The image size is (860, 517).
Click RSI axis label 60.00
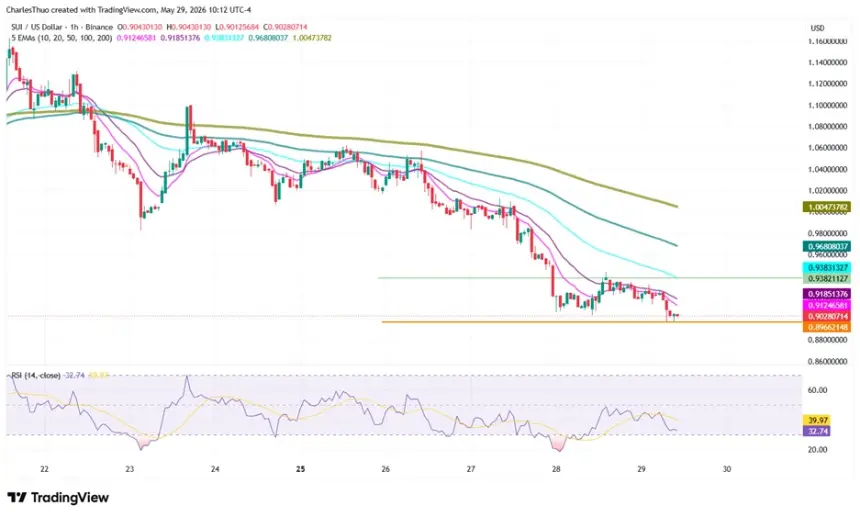(817, 390)
